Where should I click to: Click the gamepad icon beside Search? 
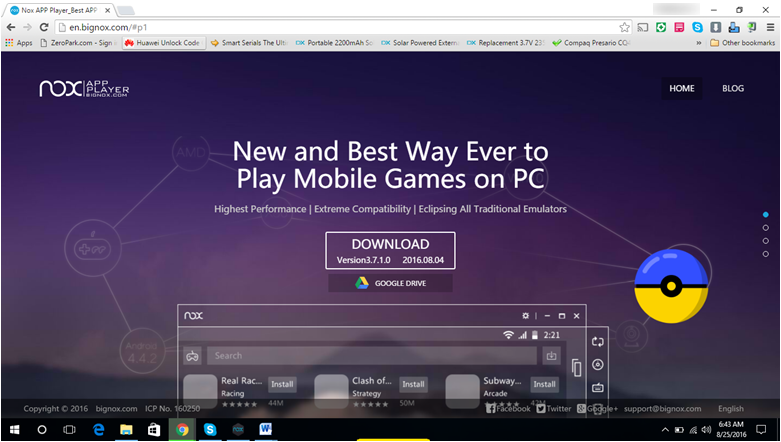(192, 356)
